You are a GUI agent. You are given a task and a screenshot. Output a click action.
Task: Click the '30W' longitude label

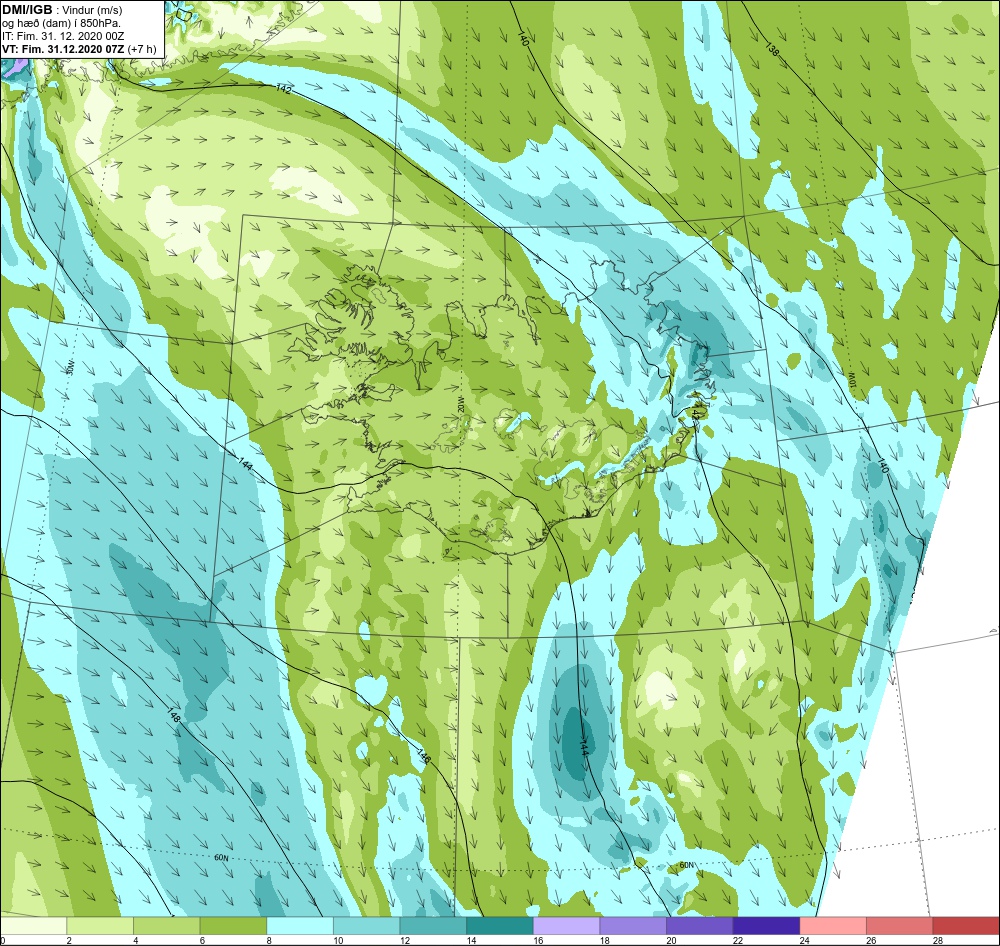point(70,368)
